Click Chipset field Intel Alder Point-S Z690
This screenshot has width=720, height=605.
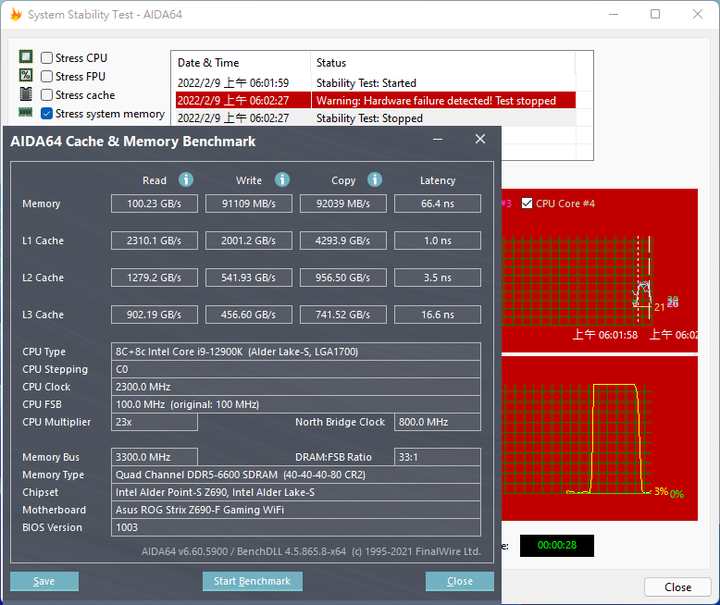[x=296, y=492]
